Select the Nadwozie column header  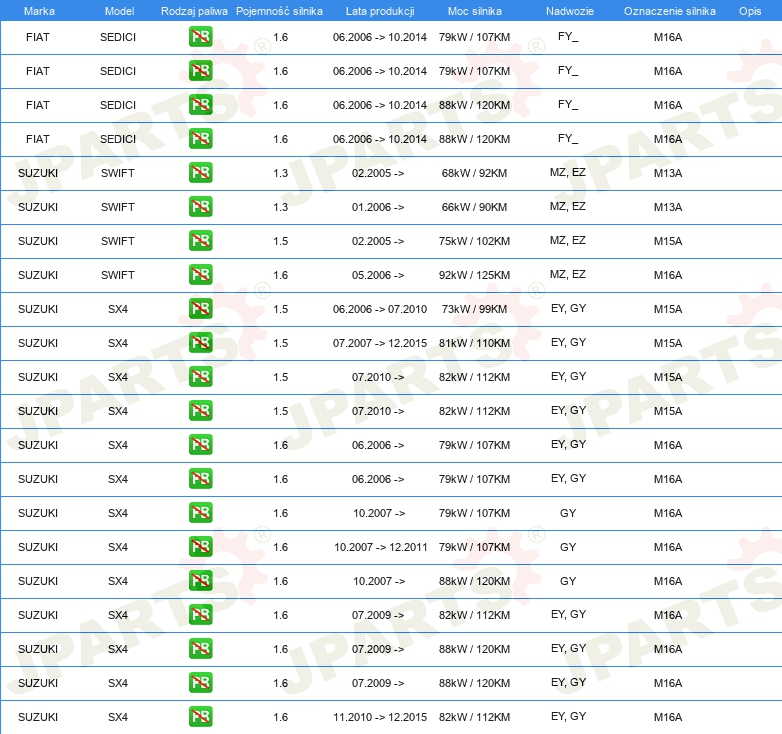[x=570, y=11]
